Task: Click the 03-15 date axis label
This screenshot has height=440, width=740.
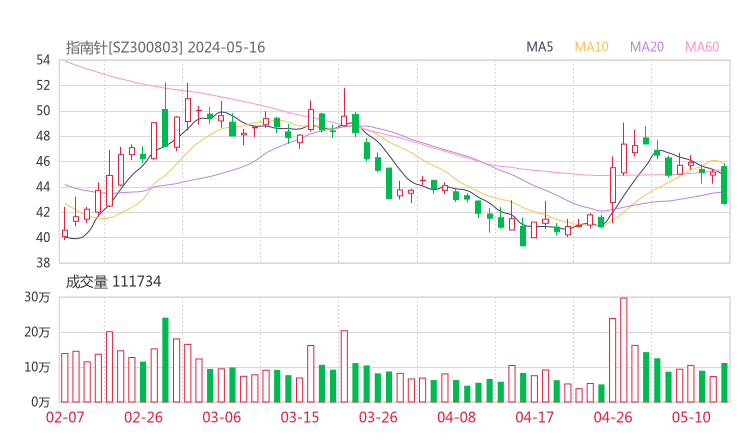Action: pyautogui.click(x=300, y=417)
